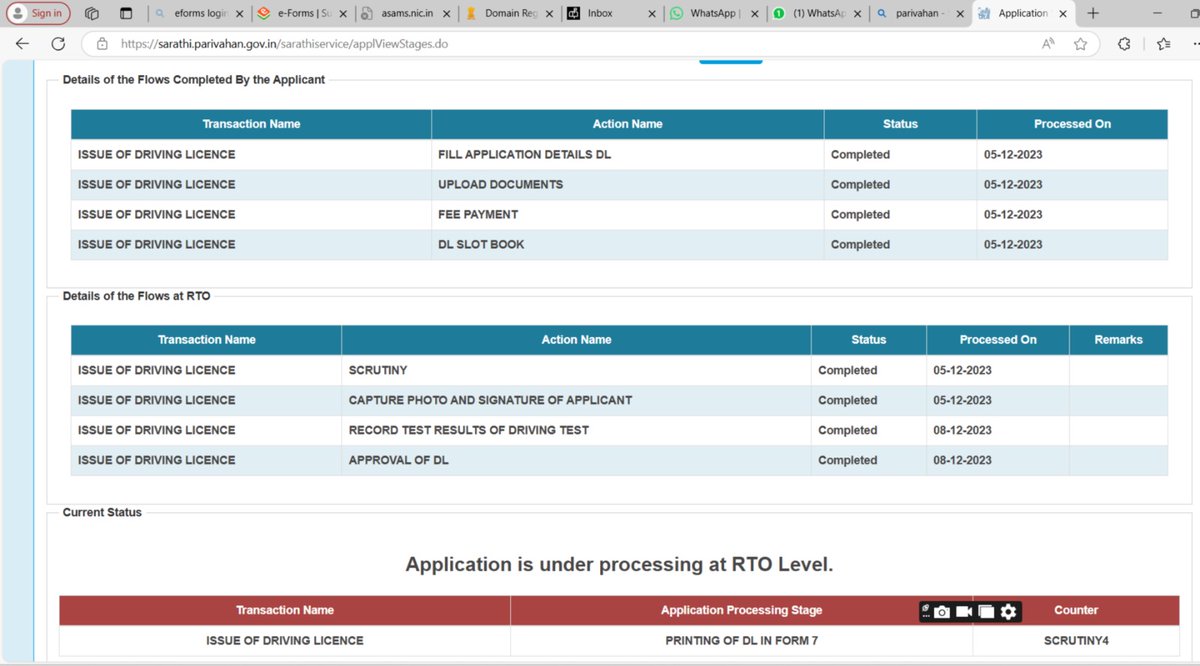Close the eforms login tab
This screenshot has height=666, width=1200.
[x=240, y=14]
